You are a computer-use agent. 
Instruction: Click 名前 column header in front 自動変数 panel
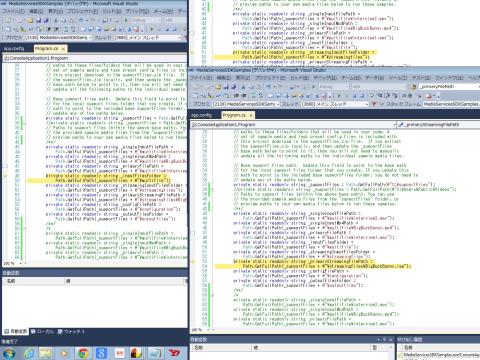pyautogui.click(x=221, y=348)
